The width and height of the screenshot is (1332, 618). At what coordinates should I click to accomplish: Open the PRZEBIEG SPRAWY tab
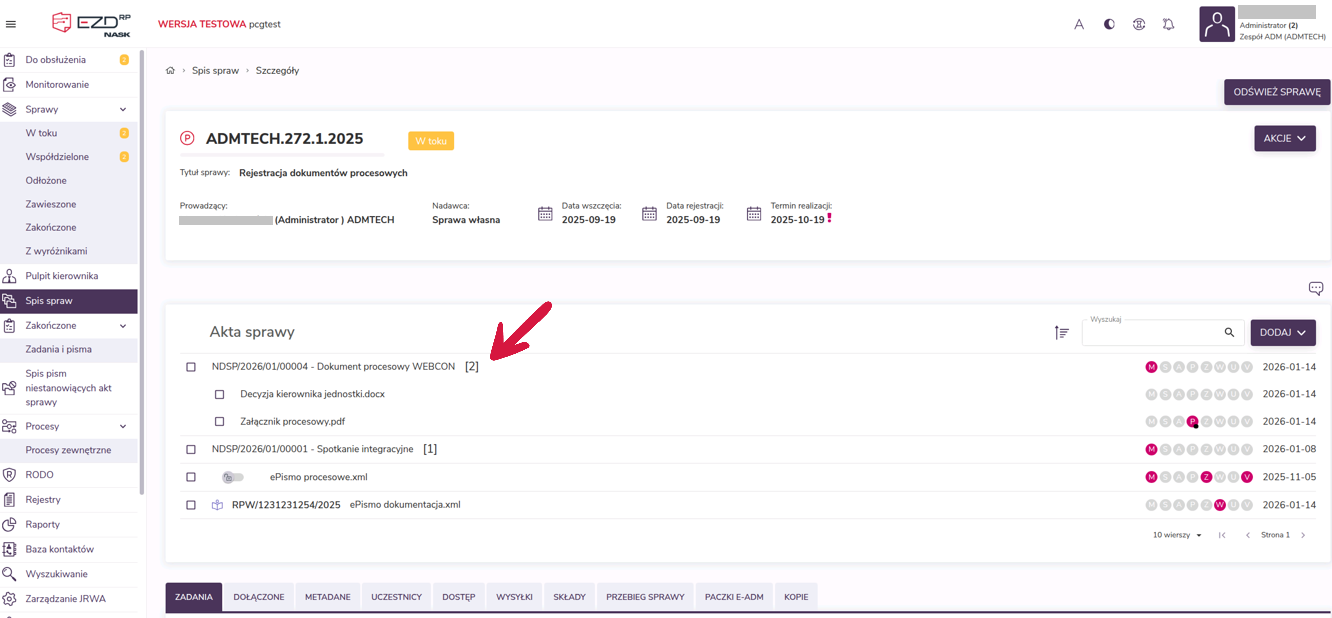click(x=645, y=597)
